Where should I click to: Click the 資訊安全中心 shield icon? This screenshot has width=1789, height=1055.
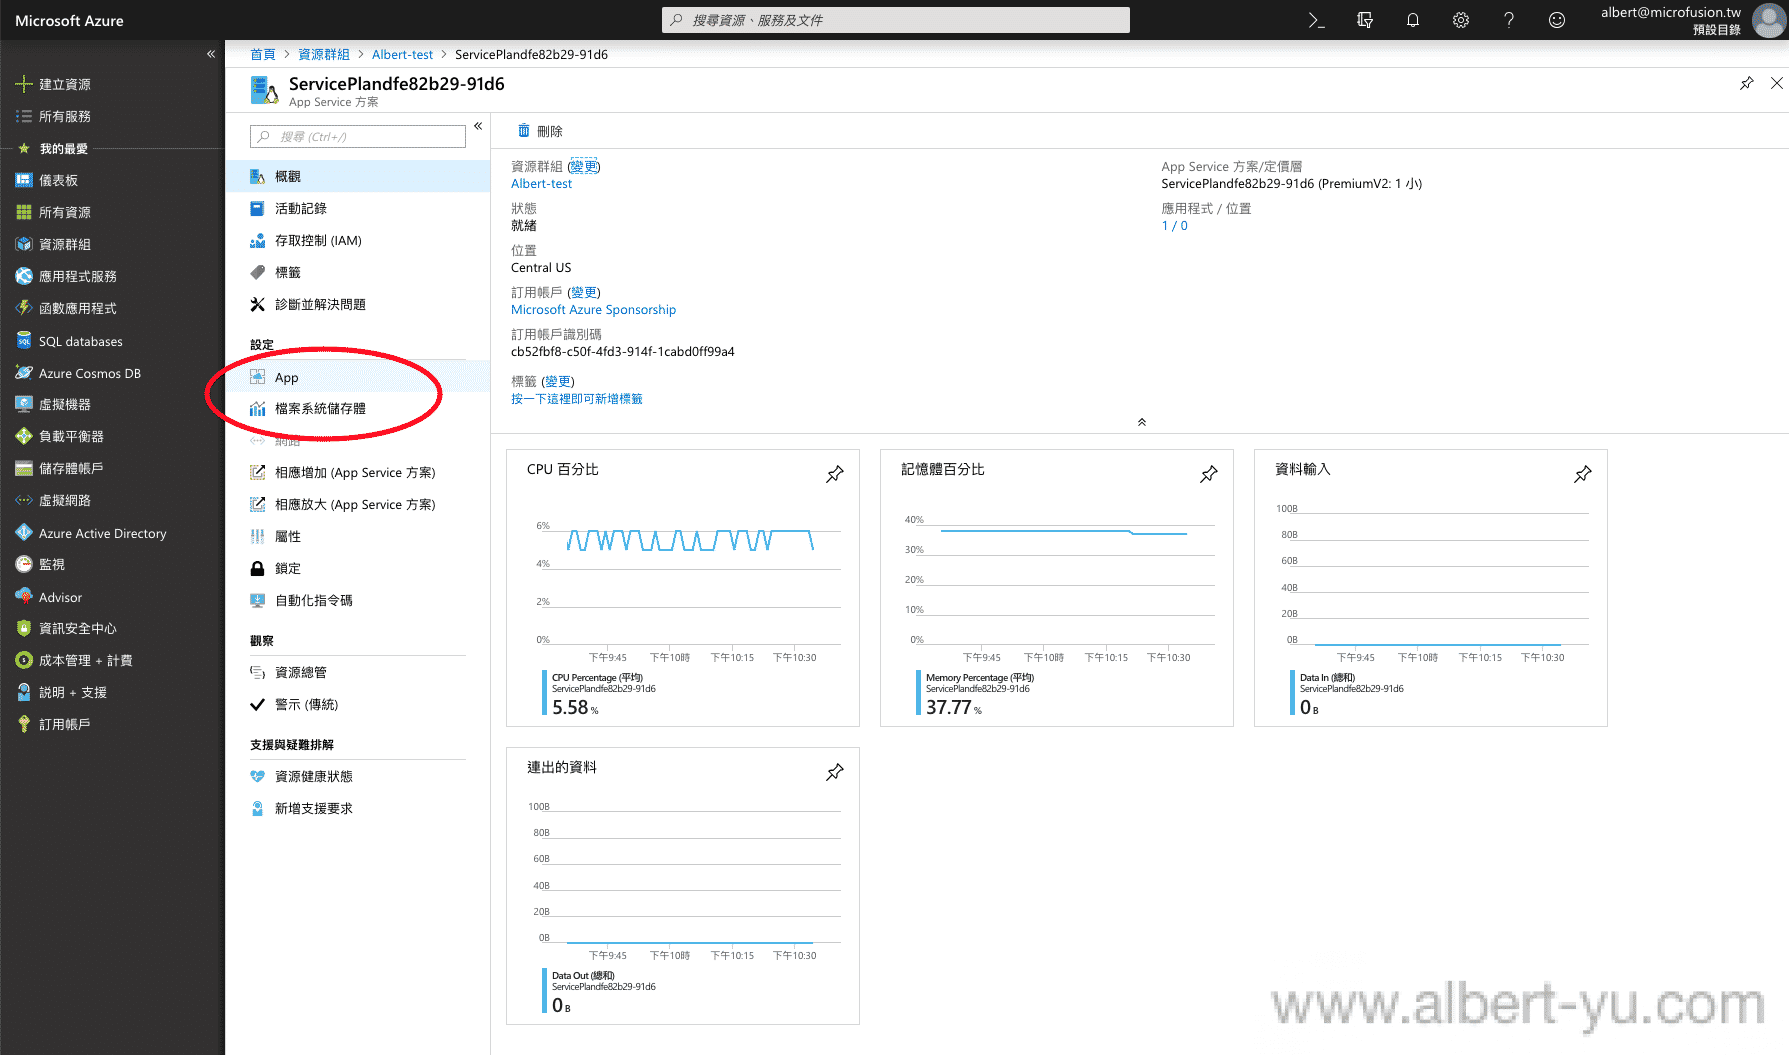[24, 628]
